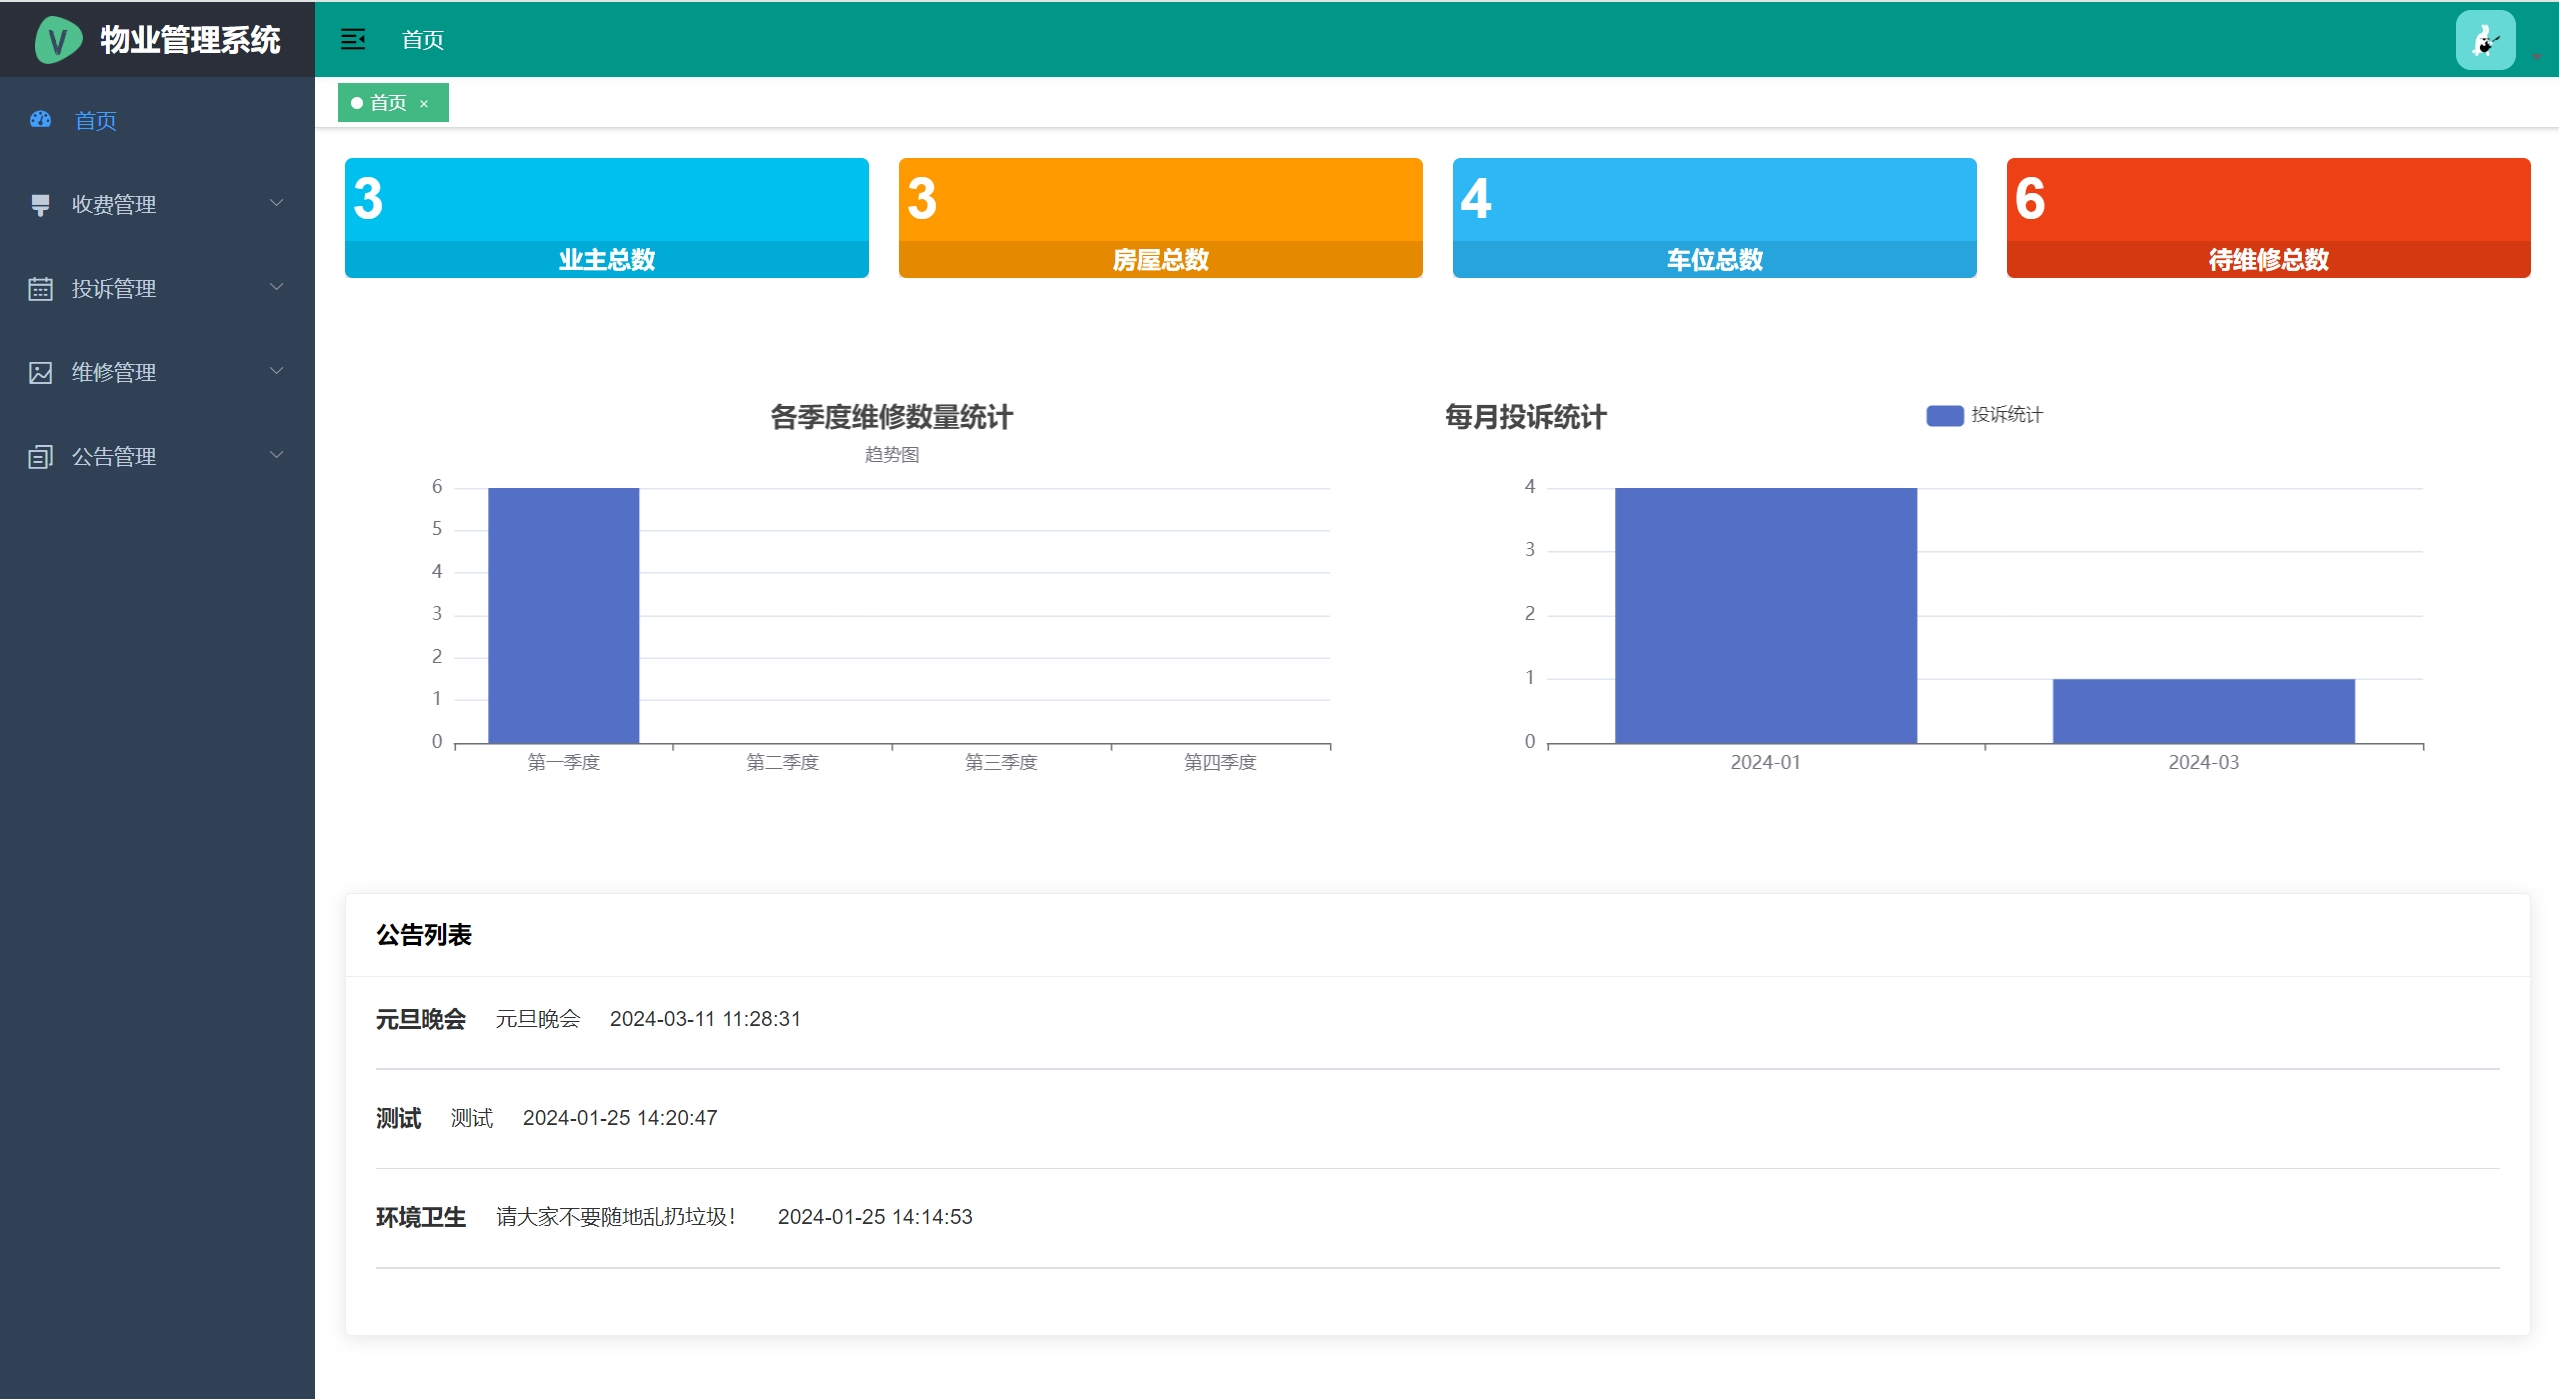Click the 第一季度 bar in the repair chart

563,615
